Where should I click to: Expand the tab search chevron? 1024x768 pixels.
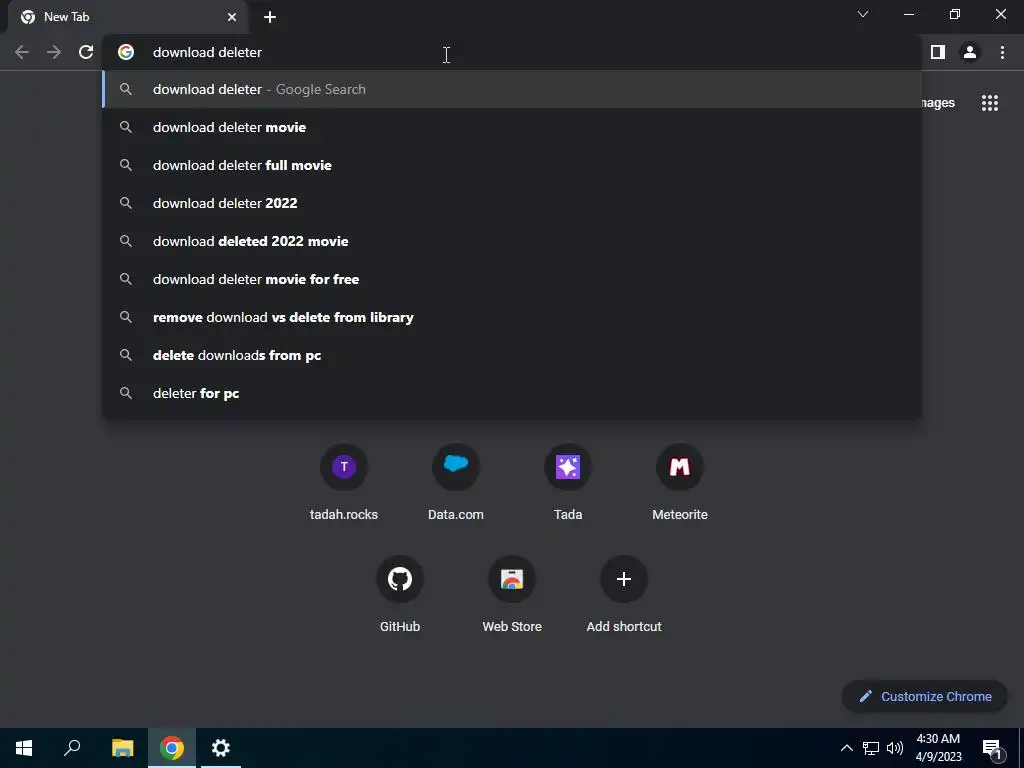coord(863,14)
